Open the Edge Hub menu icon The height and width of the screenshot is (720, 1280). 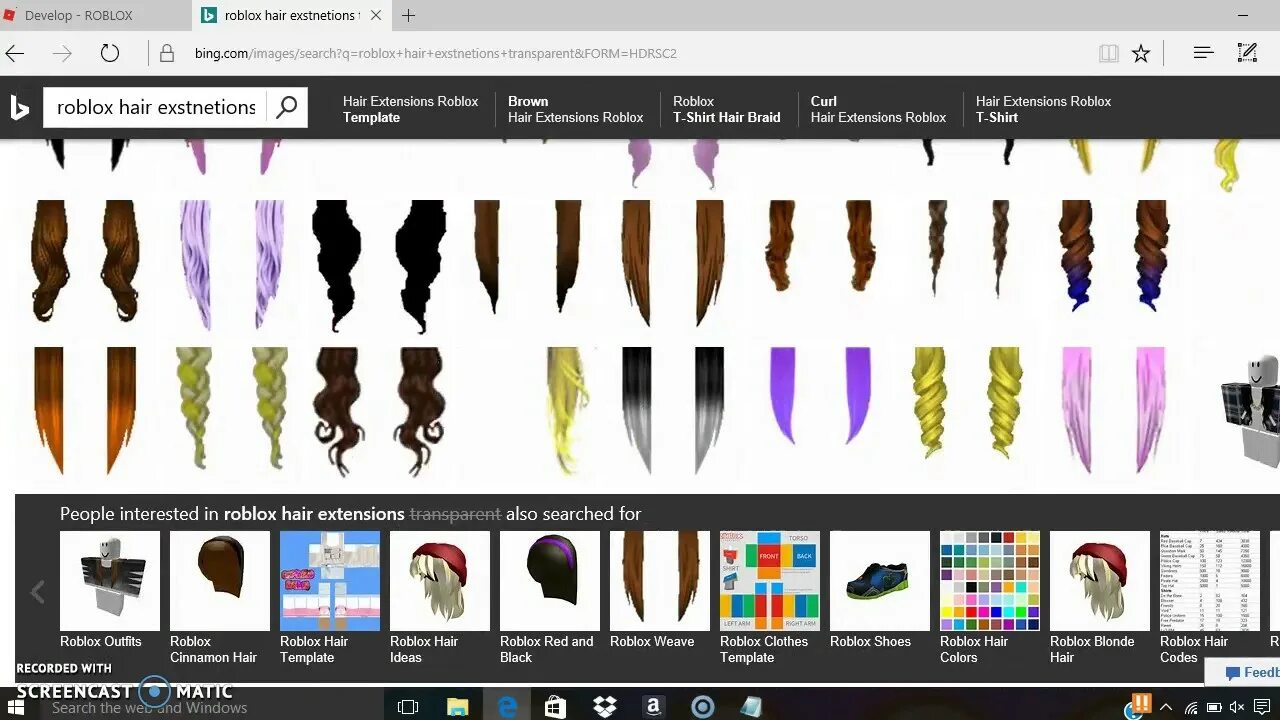tap(1203, 53)
